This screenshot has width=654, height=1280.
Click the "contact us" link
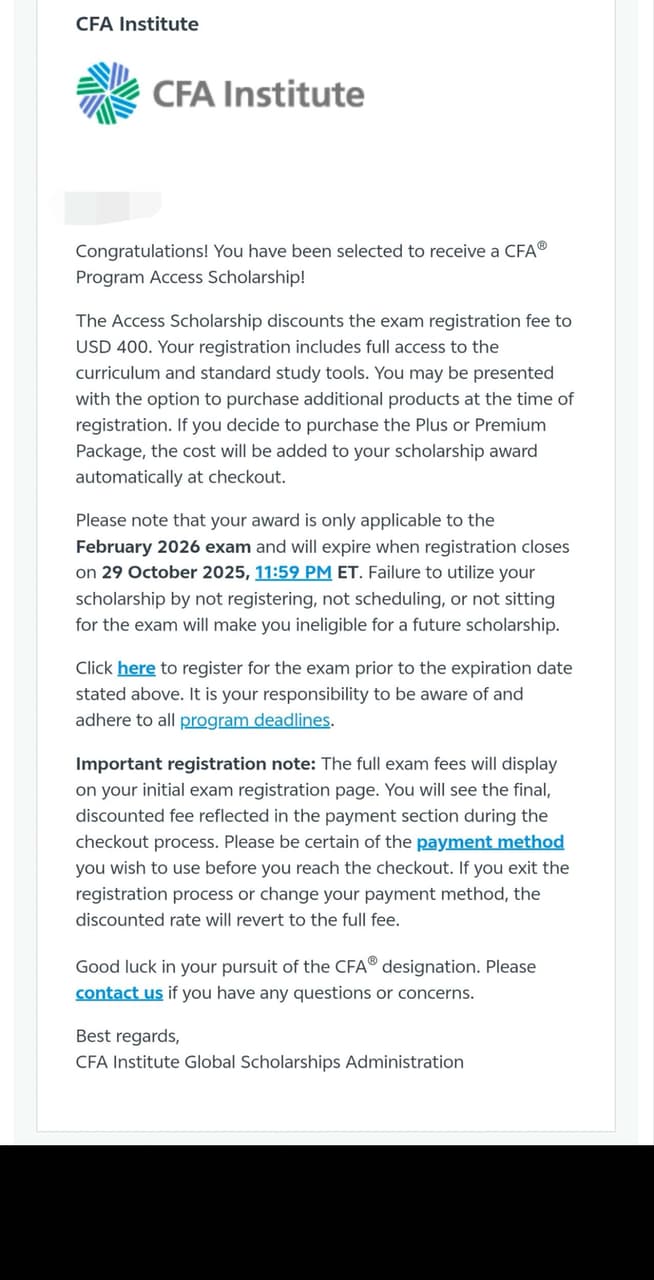119,993
